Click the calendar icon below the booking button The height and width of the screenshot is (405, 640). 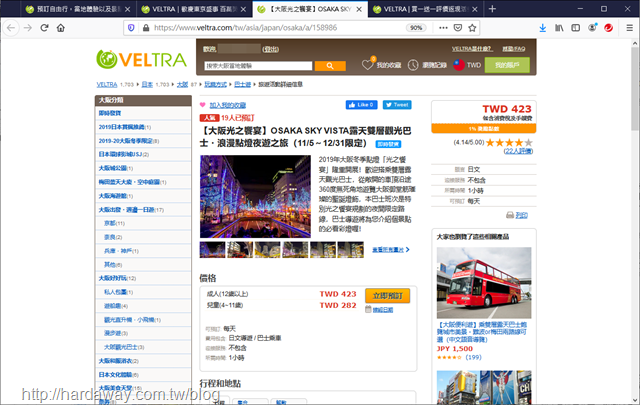click(x=368, y=309)
